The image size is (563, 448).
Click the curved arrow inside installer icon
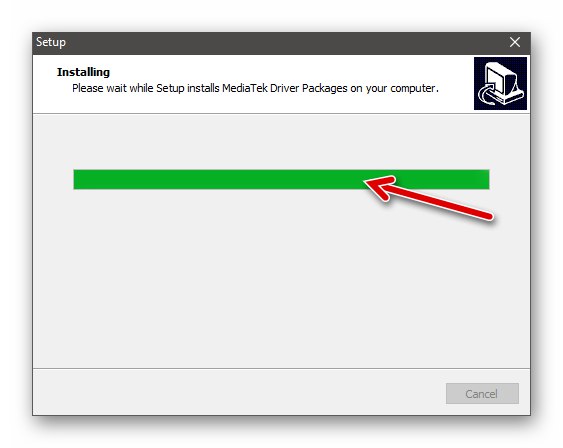[x=485, y=95]
